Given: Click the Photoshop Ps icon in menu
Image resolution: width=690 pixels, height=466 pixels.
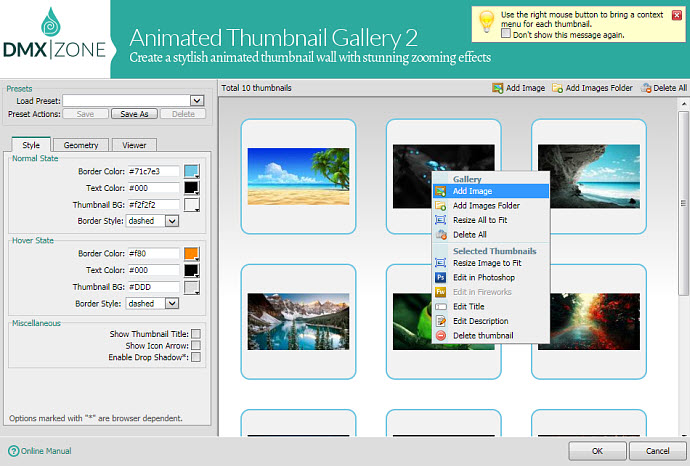Looking at the screenshot, I should tap(440, 277).
